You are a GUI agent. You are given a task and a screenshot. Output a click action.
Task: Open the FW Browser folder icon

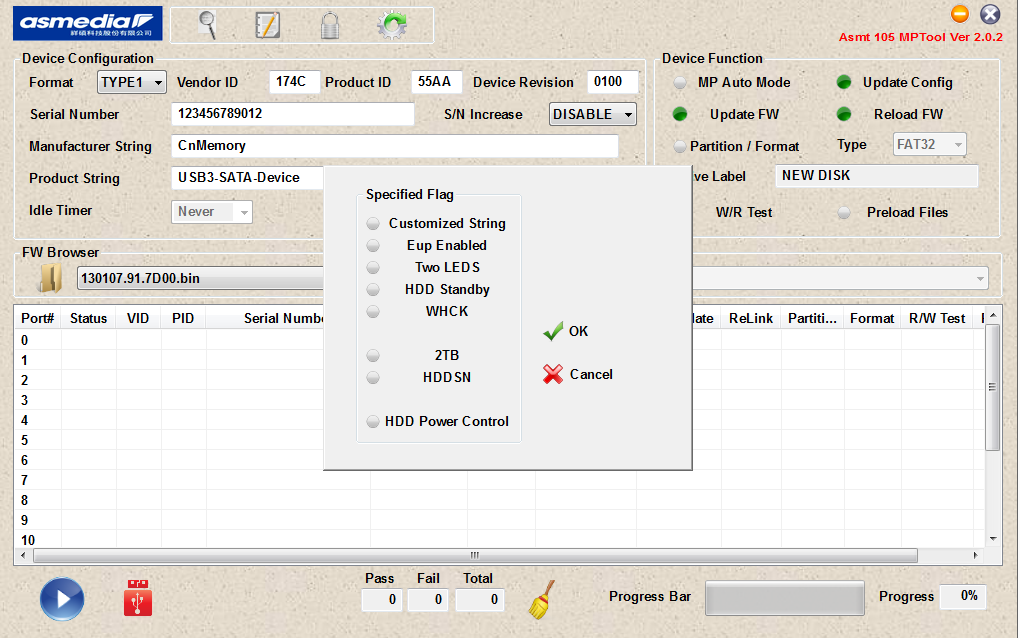tap(51, 278)
